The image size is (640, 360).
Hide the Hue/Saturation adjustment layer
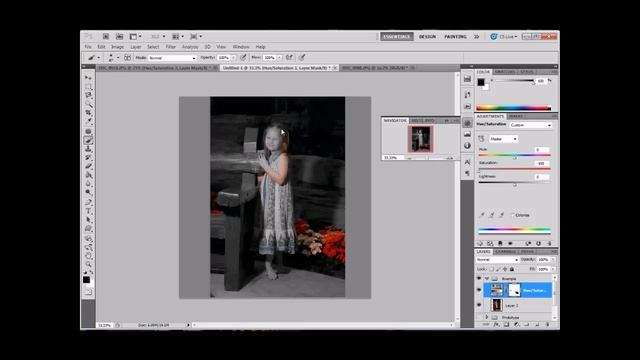tap(479, 290)
